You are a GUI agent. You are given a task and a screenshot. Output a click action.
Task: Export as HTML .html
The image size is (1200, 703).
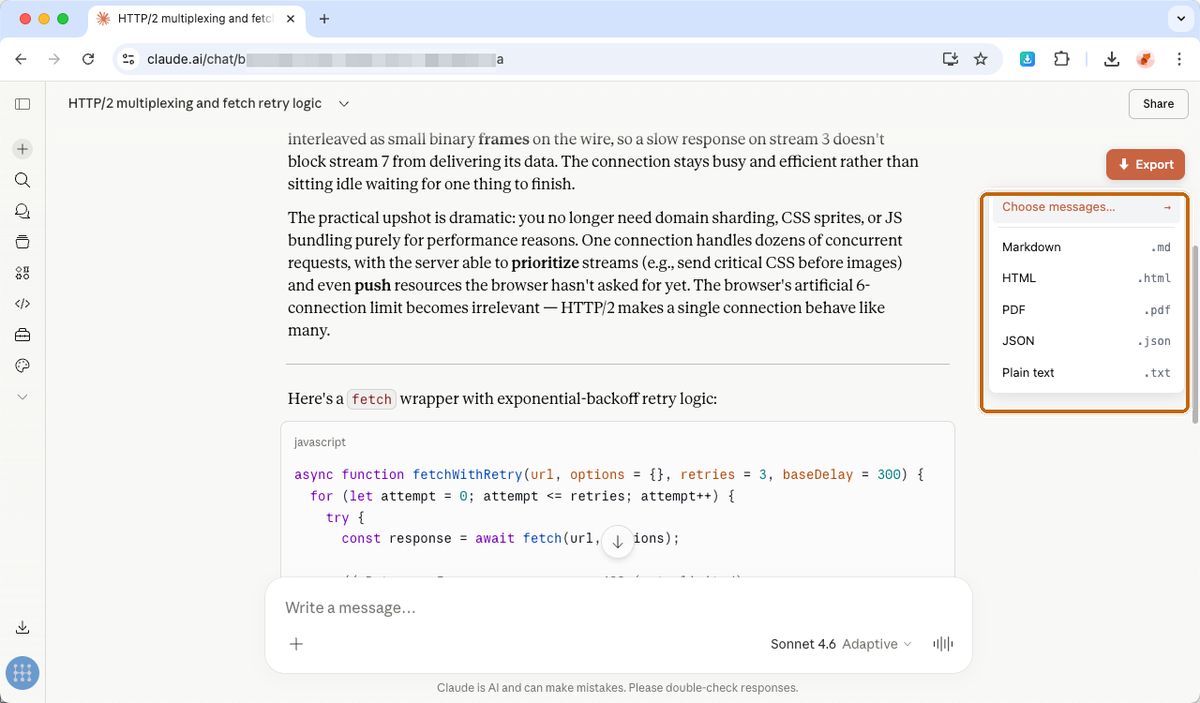[1085, 279]
